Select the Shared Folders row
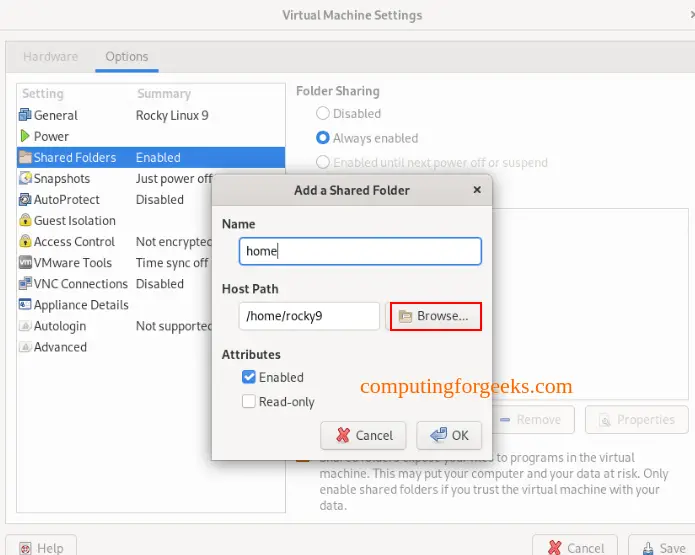695x555 pixels. tap(151, 157)
